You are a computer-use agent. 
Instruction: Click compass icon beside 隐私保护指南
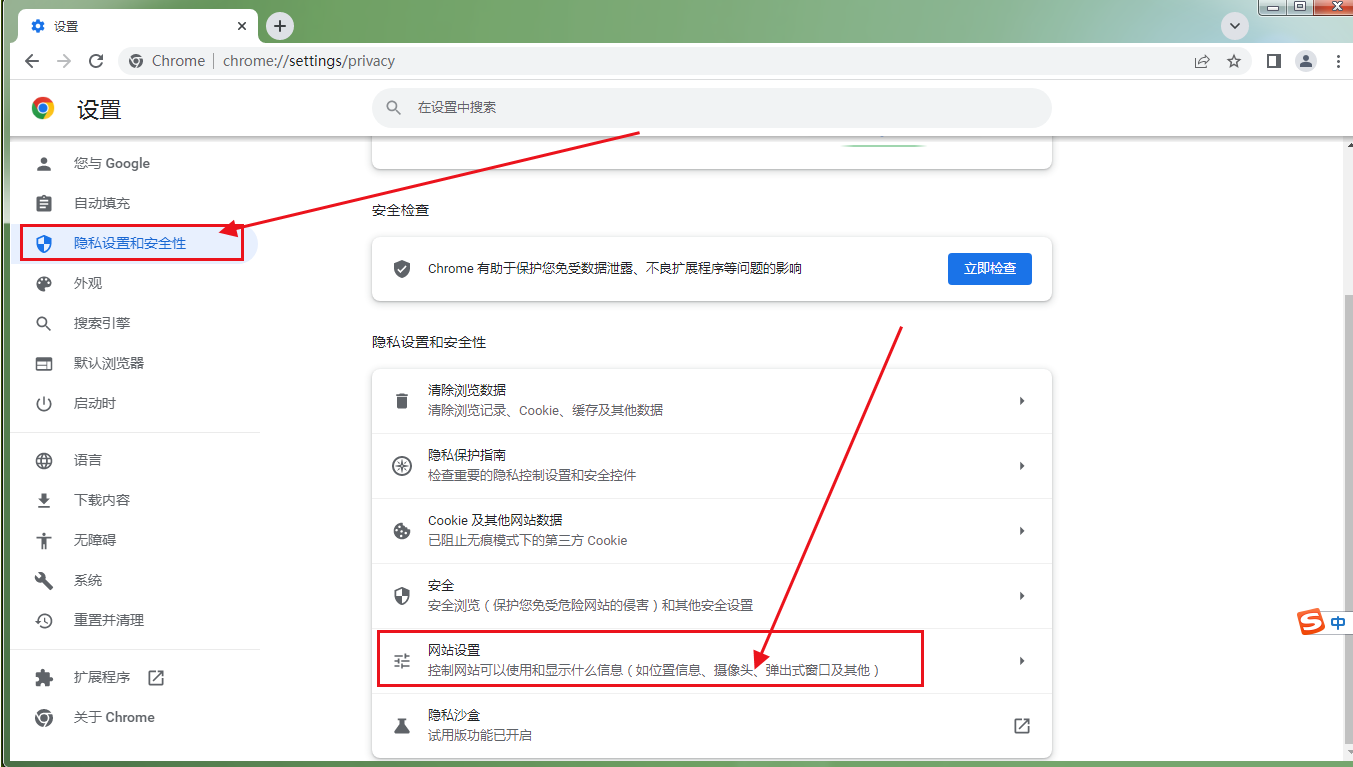402,466
